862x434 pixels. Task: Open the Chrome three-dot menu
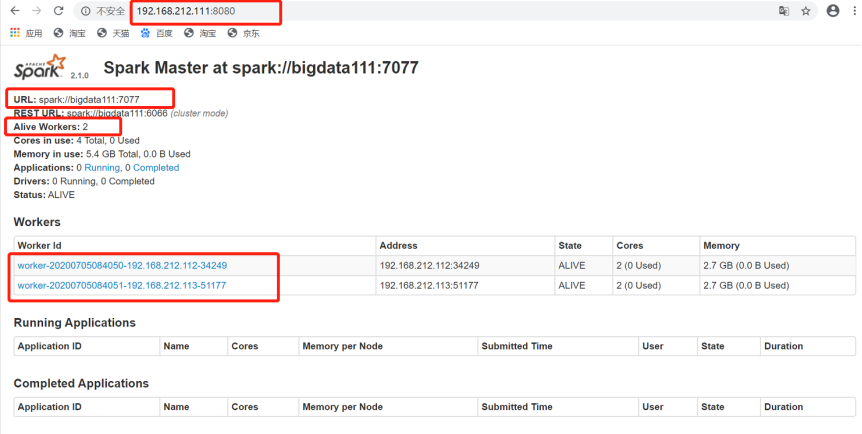tap(856, 11)
